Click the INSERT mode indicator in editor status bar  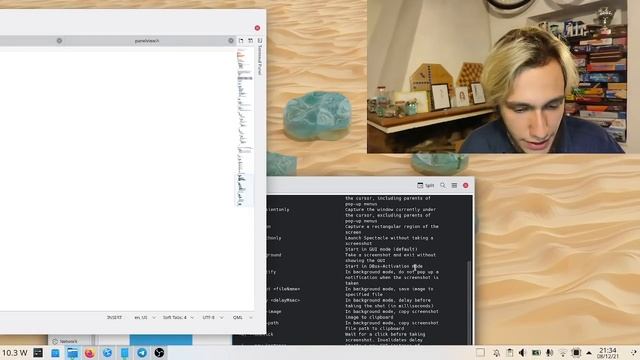click(114, 318)
